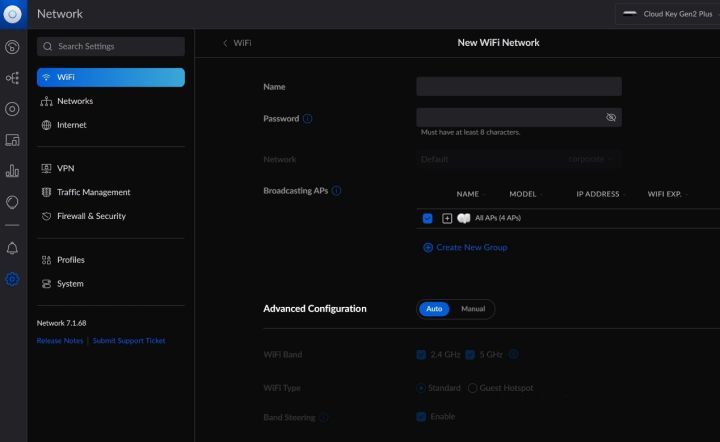Screen dimensions: 720x442
Task: Toggle Band Steering Enable checkbox
Action: [x=421, y=417]
